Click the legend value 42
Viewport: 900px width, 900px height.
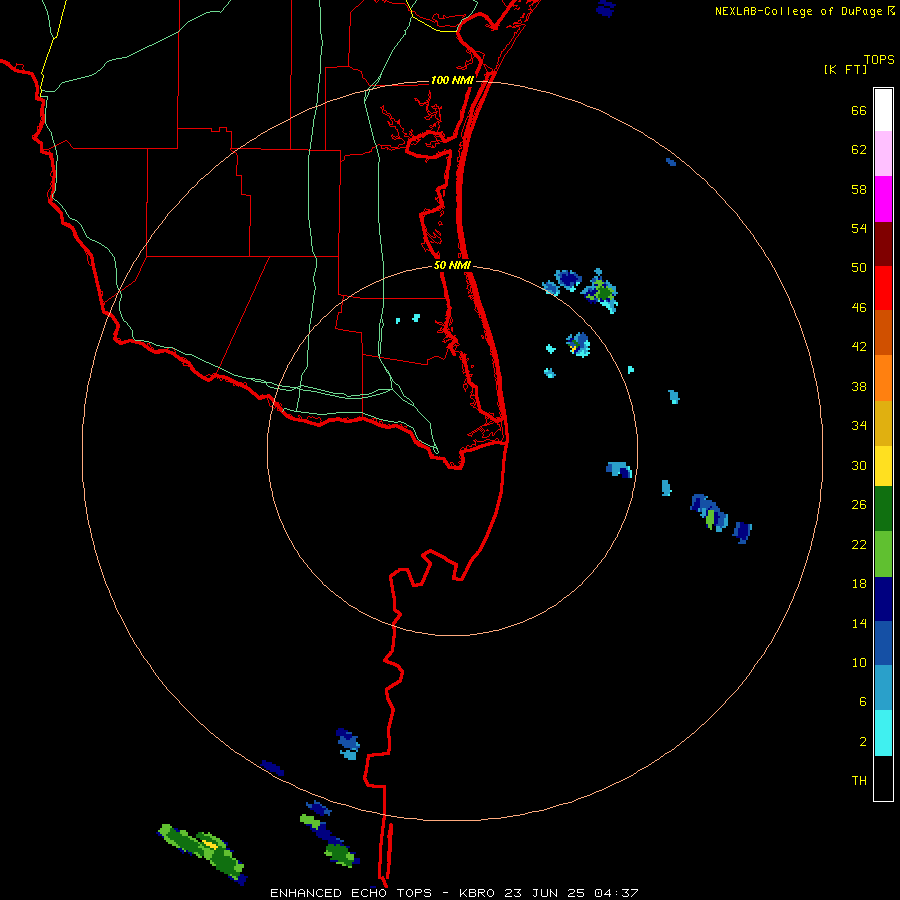coord(859,347)
